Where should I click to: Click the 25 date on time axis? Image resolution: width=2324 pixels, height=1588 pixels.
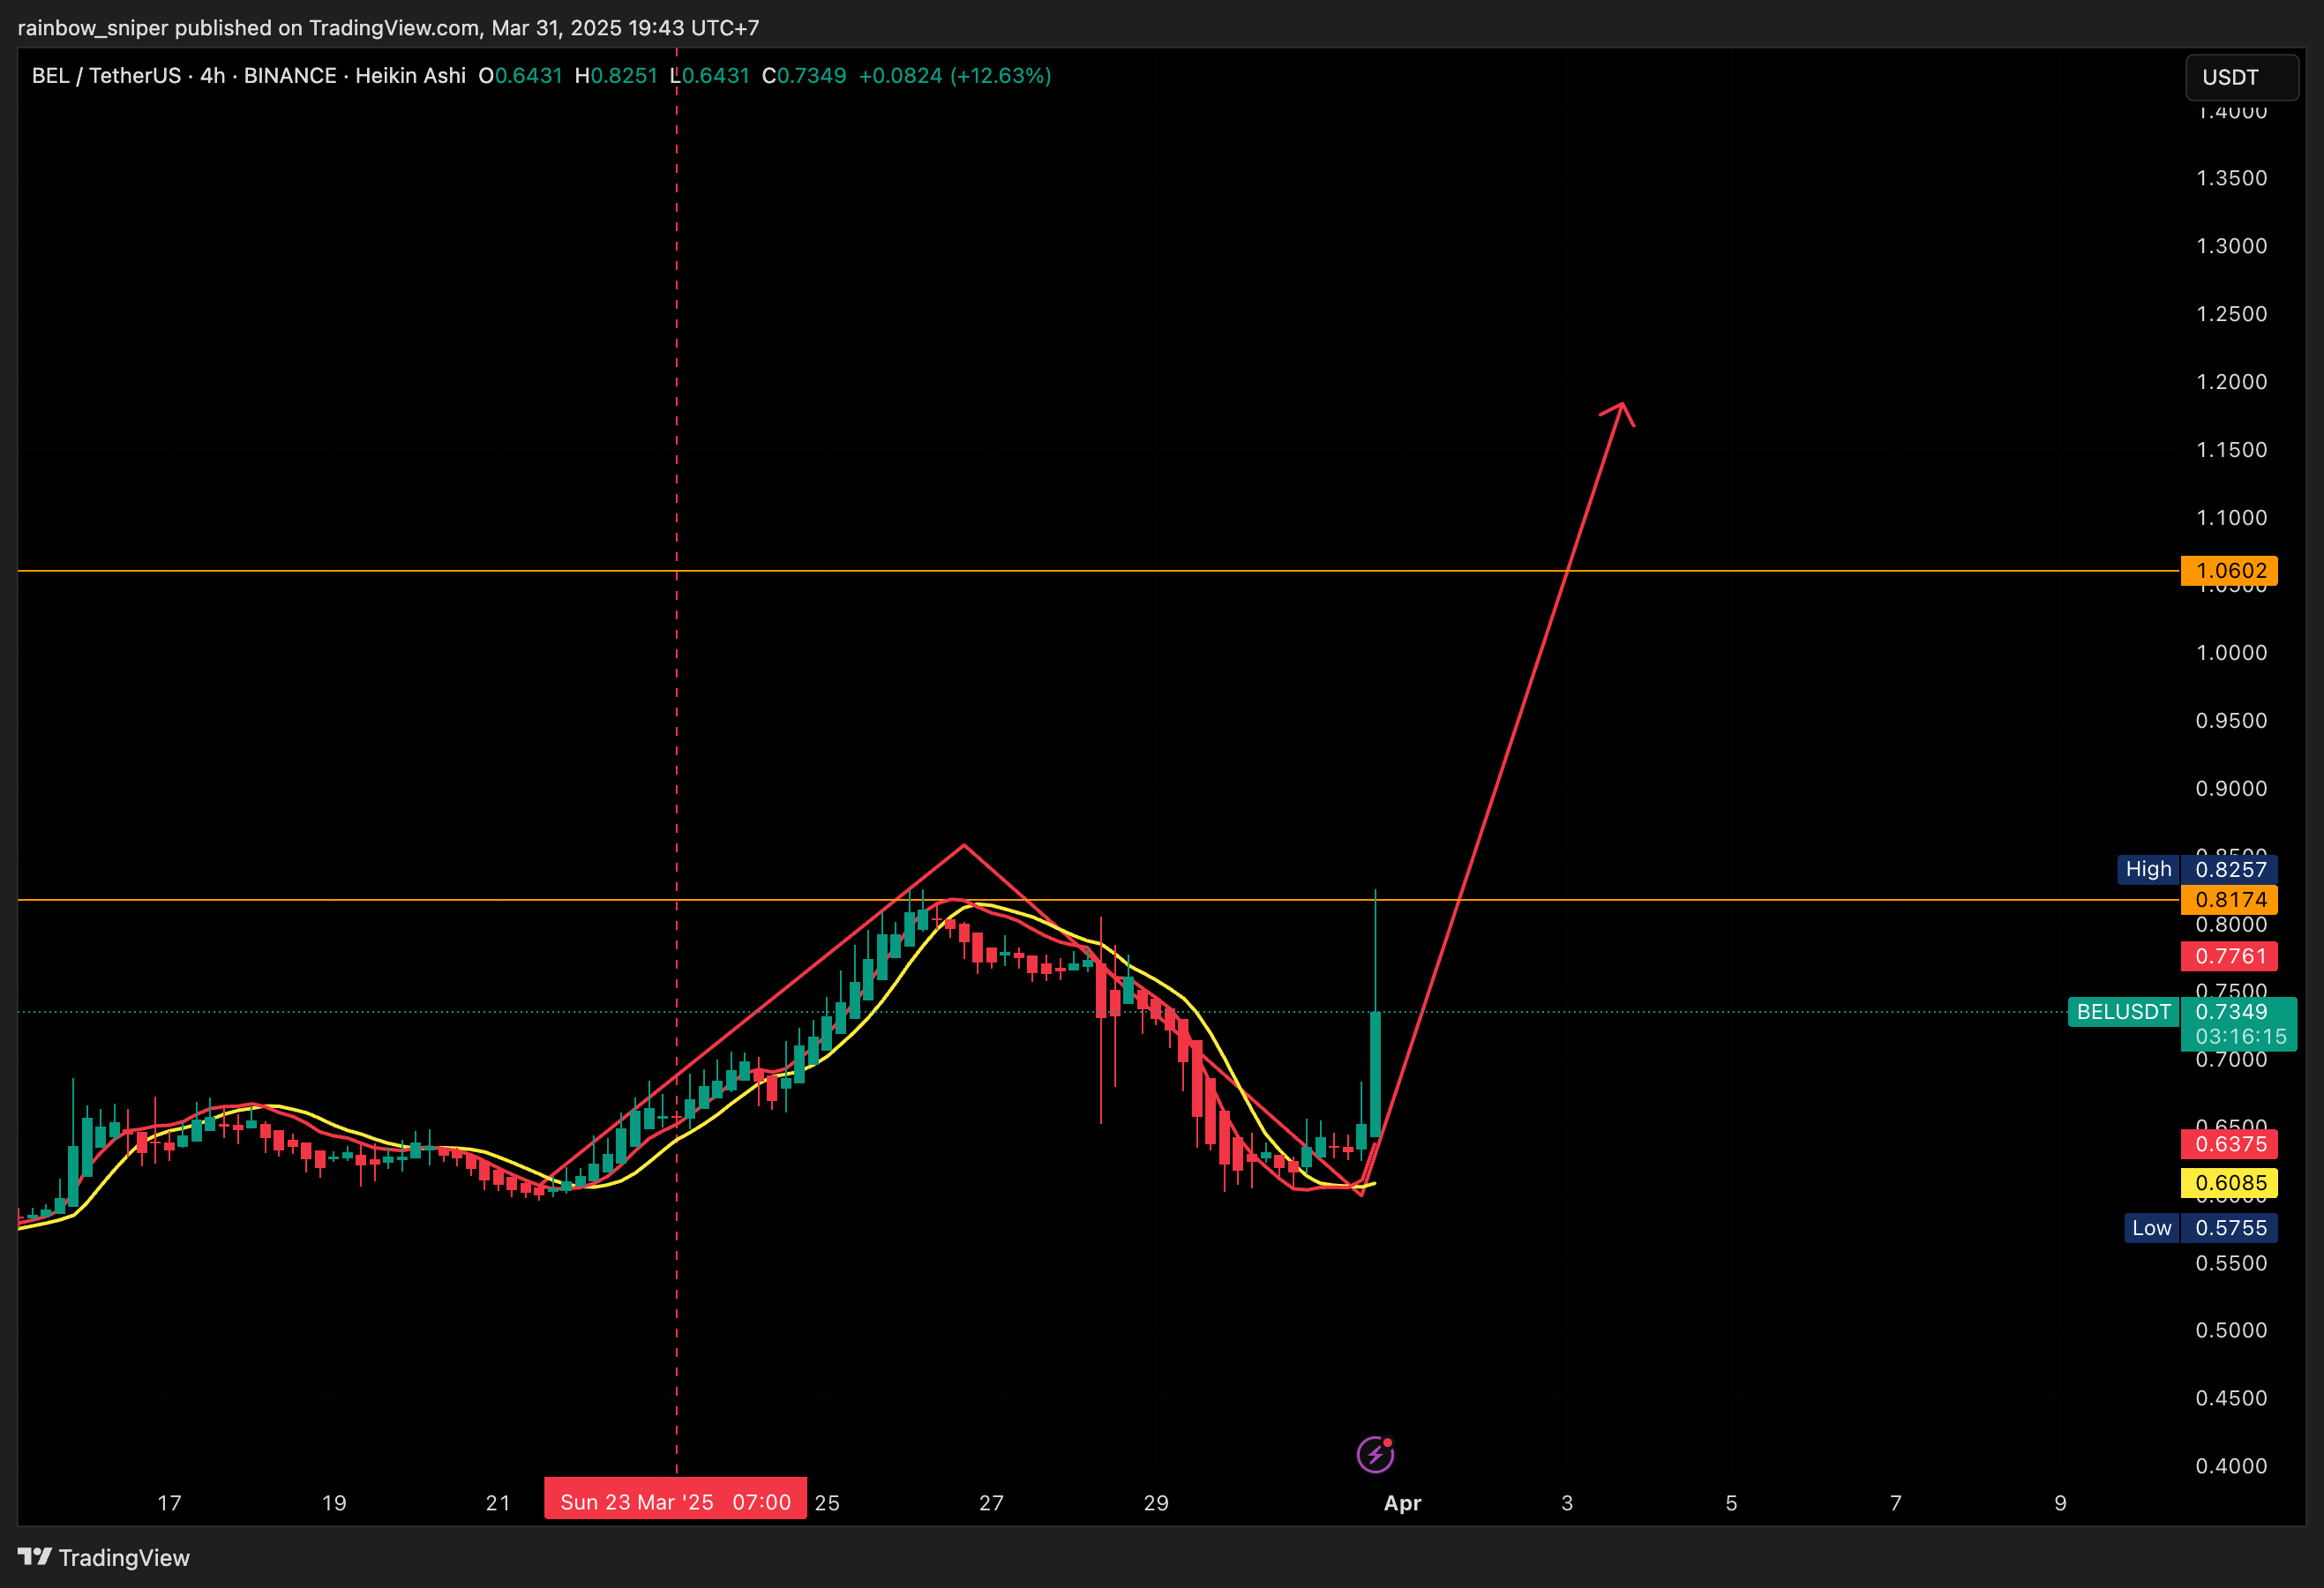[827, 1503]
